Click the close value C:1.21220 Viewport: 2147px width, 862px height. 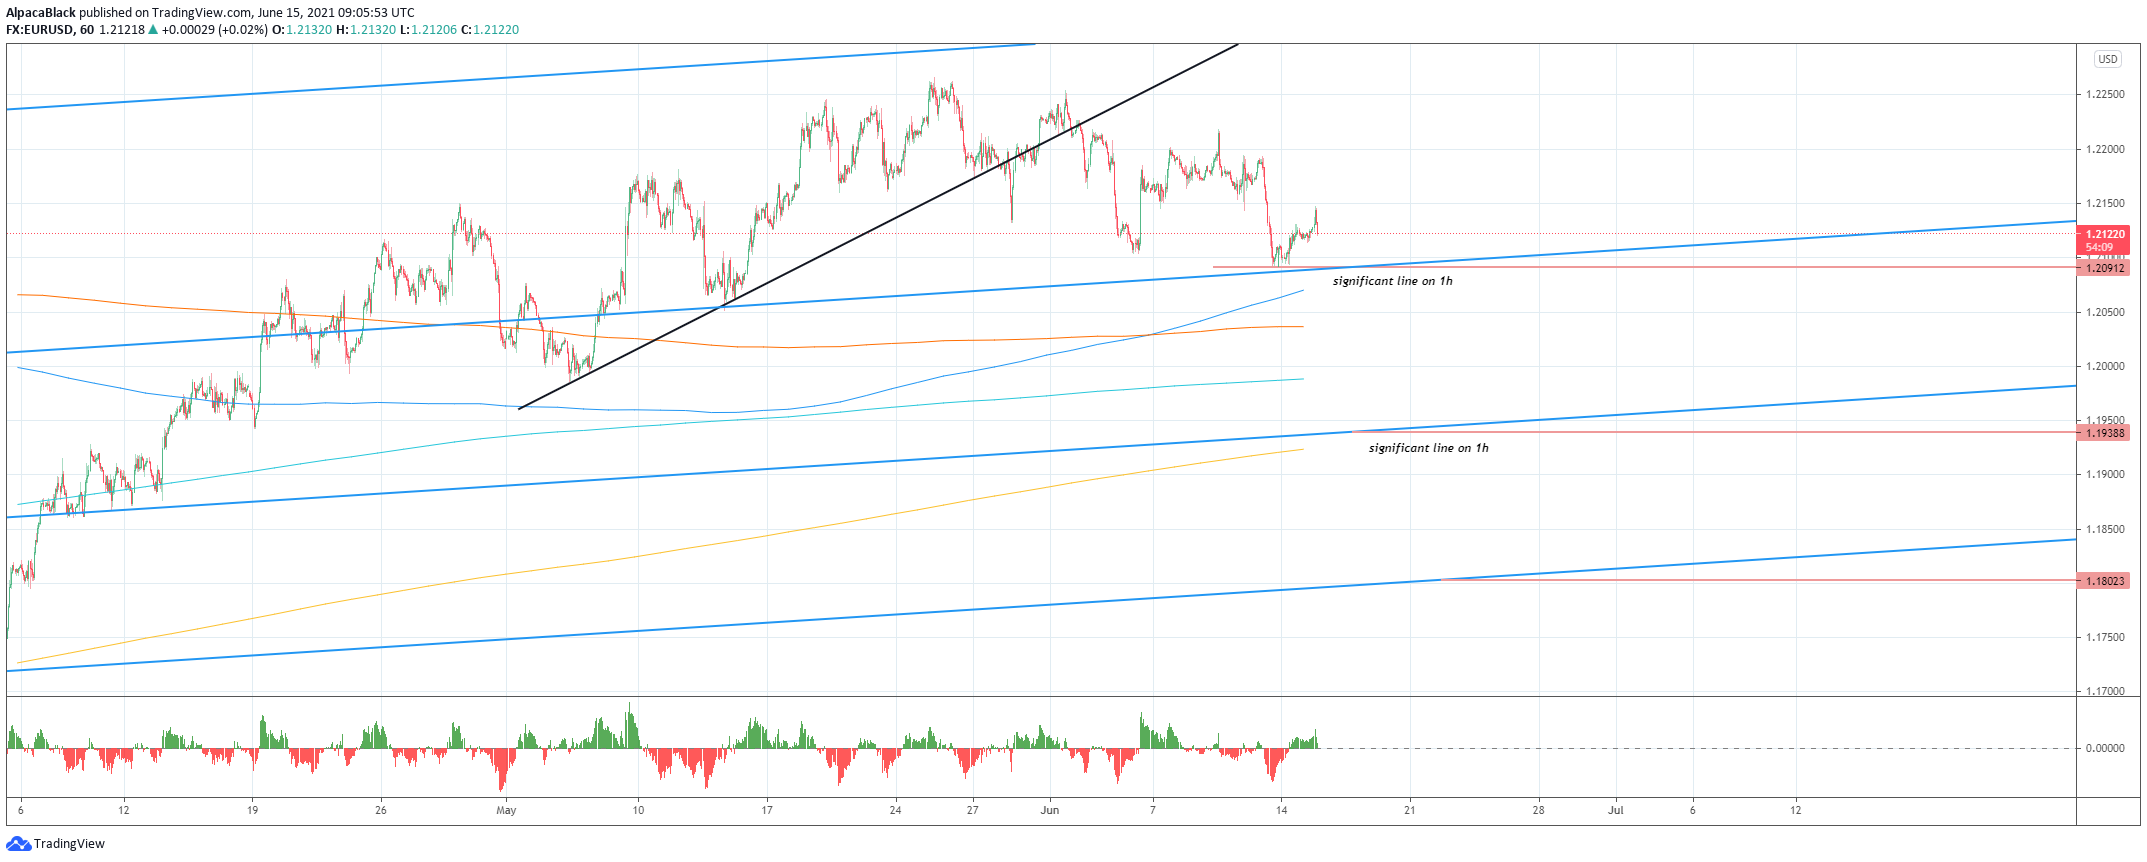click(x=490, y=30)
